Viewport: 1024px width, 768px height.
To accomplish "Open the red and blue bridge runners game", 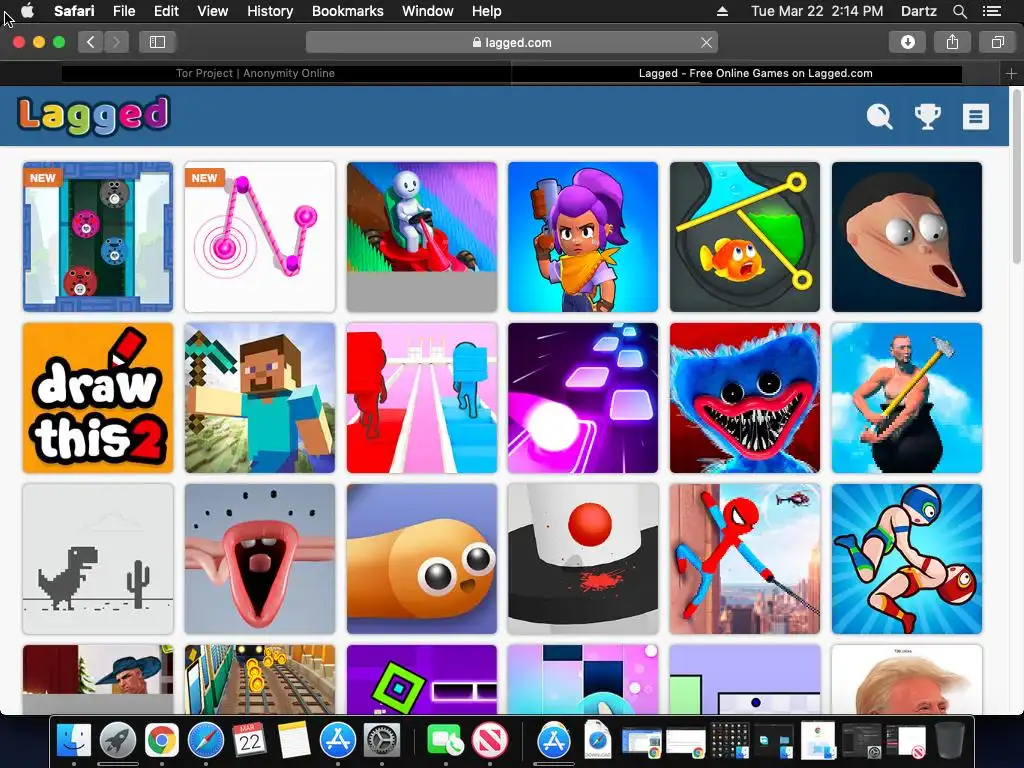I will click(x=422, y=398).
